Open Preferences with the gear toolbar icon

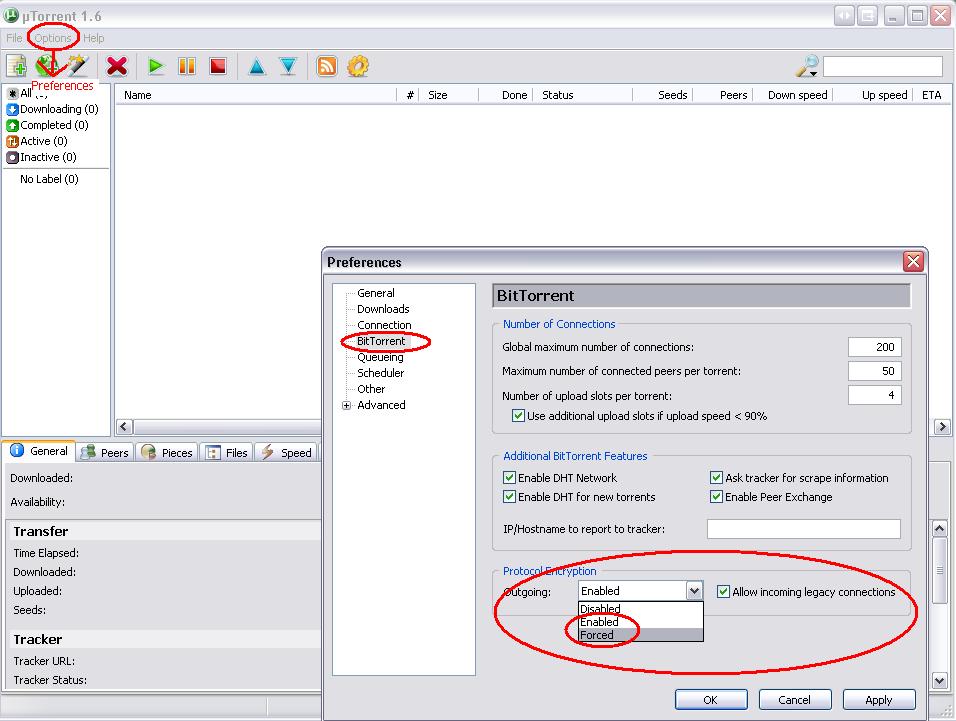coord(358,66)
